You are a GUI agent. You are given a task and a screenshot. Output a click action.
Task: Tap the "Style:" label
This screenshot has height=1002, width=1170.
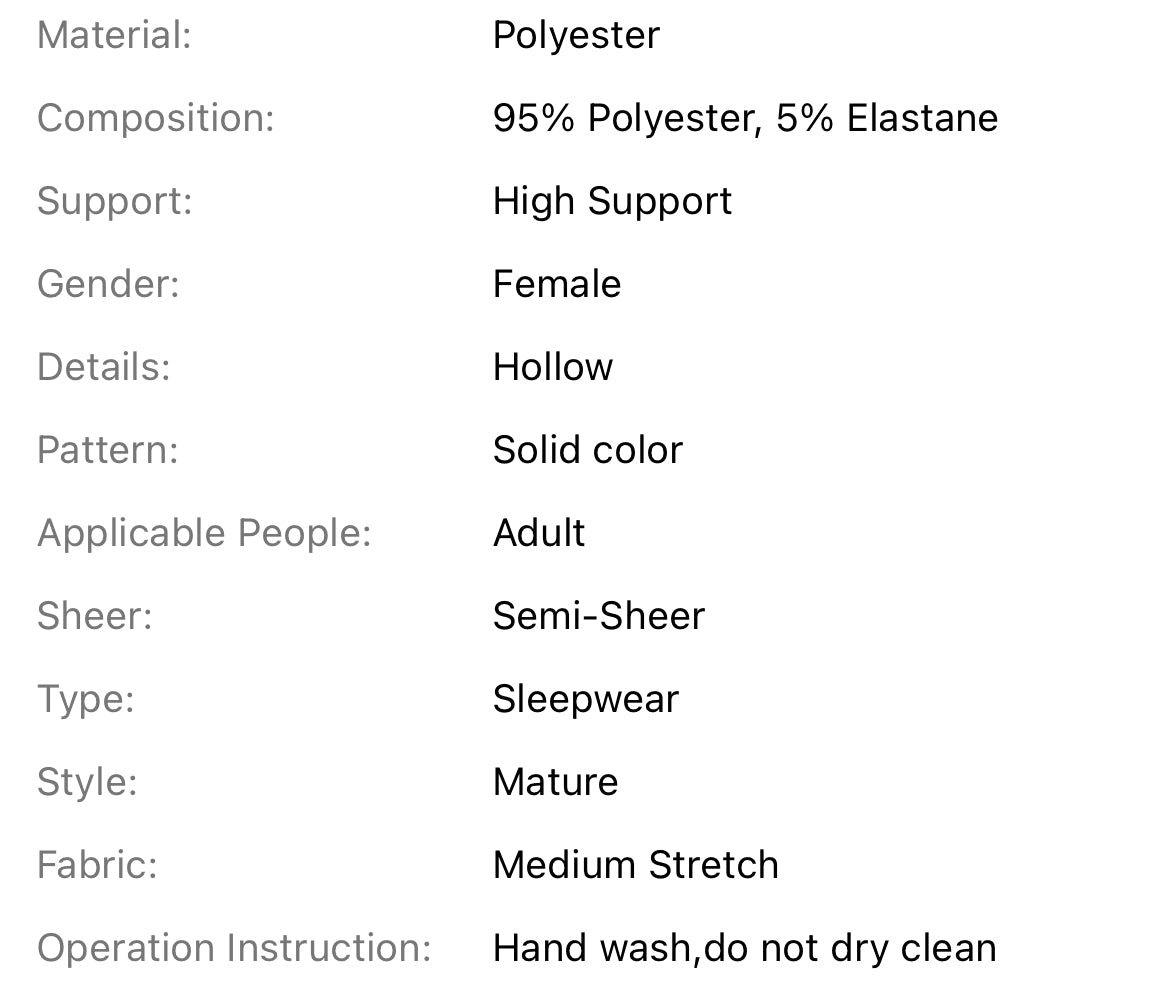coord(87,783)
